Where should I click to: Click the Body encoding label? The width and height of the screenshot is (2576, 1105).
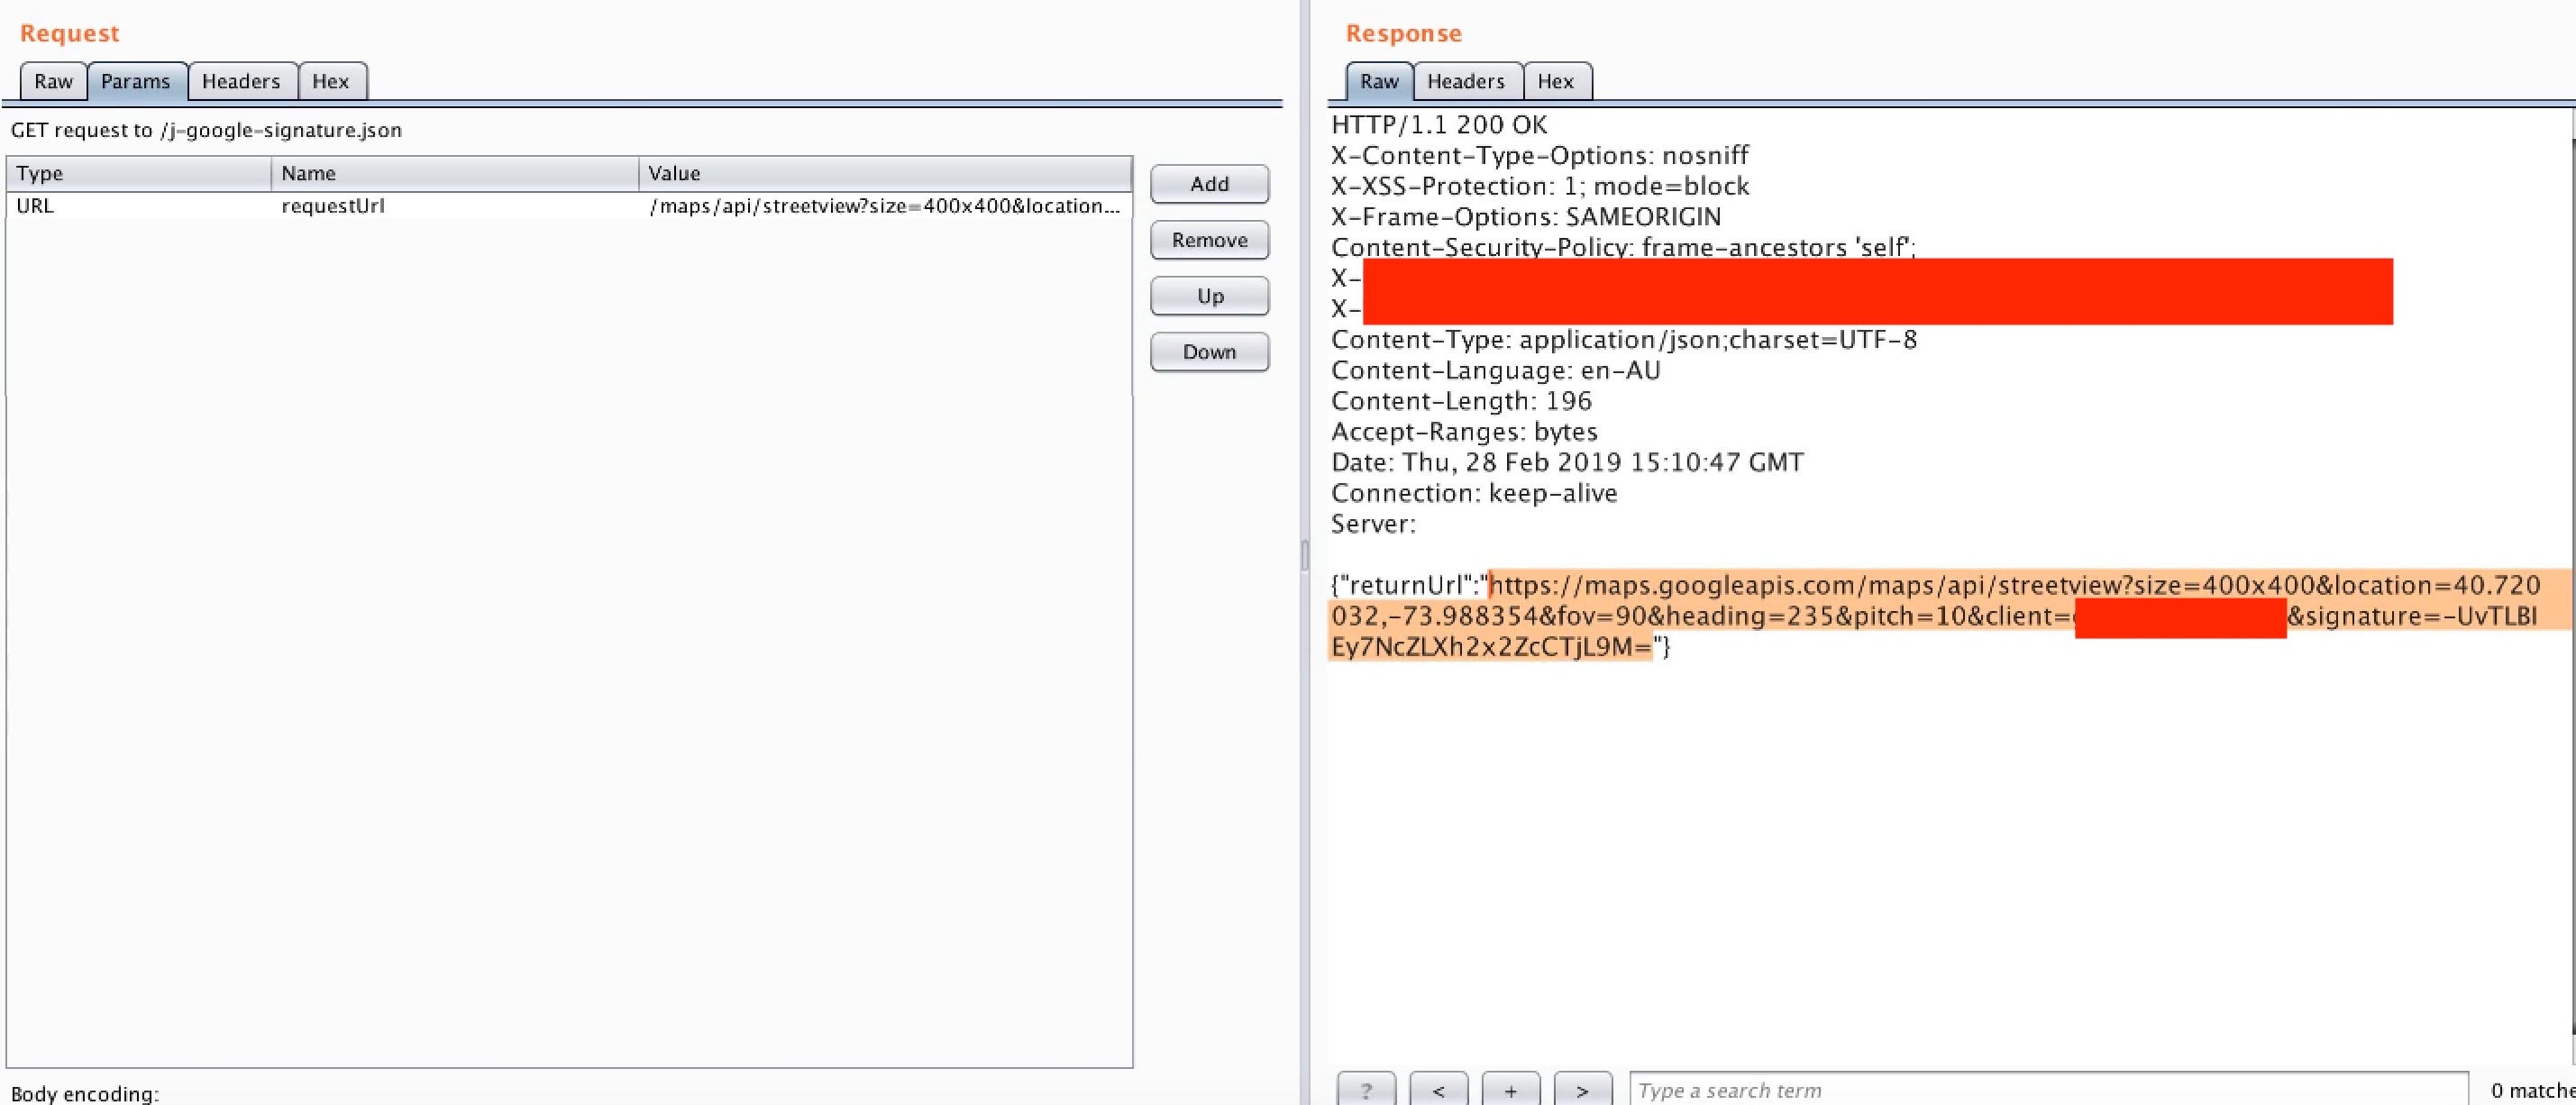[85, 1094]
